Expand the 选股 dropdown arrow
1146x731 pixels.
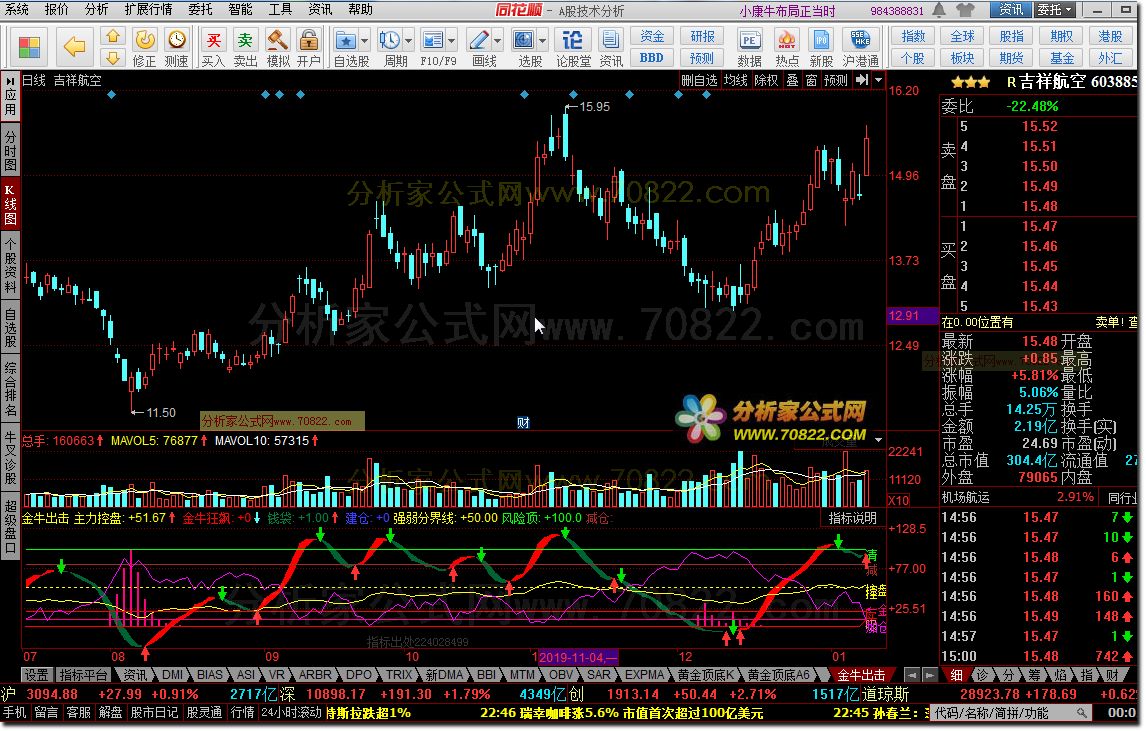(x=542, y=40)
